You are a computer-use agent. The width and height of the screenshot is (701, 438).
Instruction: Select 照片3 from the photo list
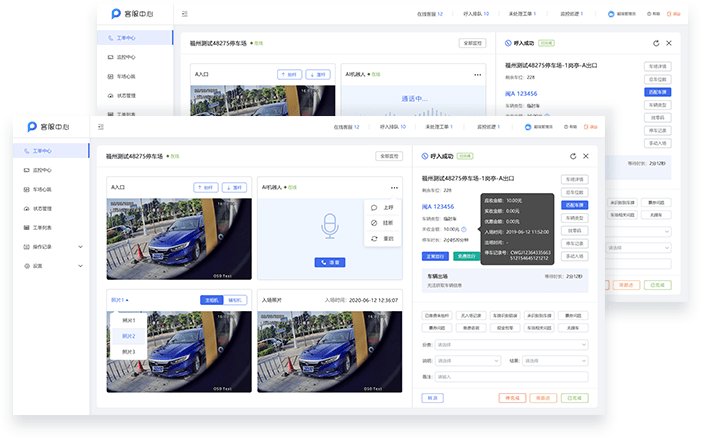(x=128, y=352)
